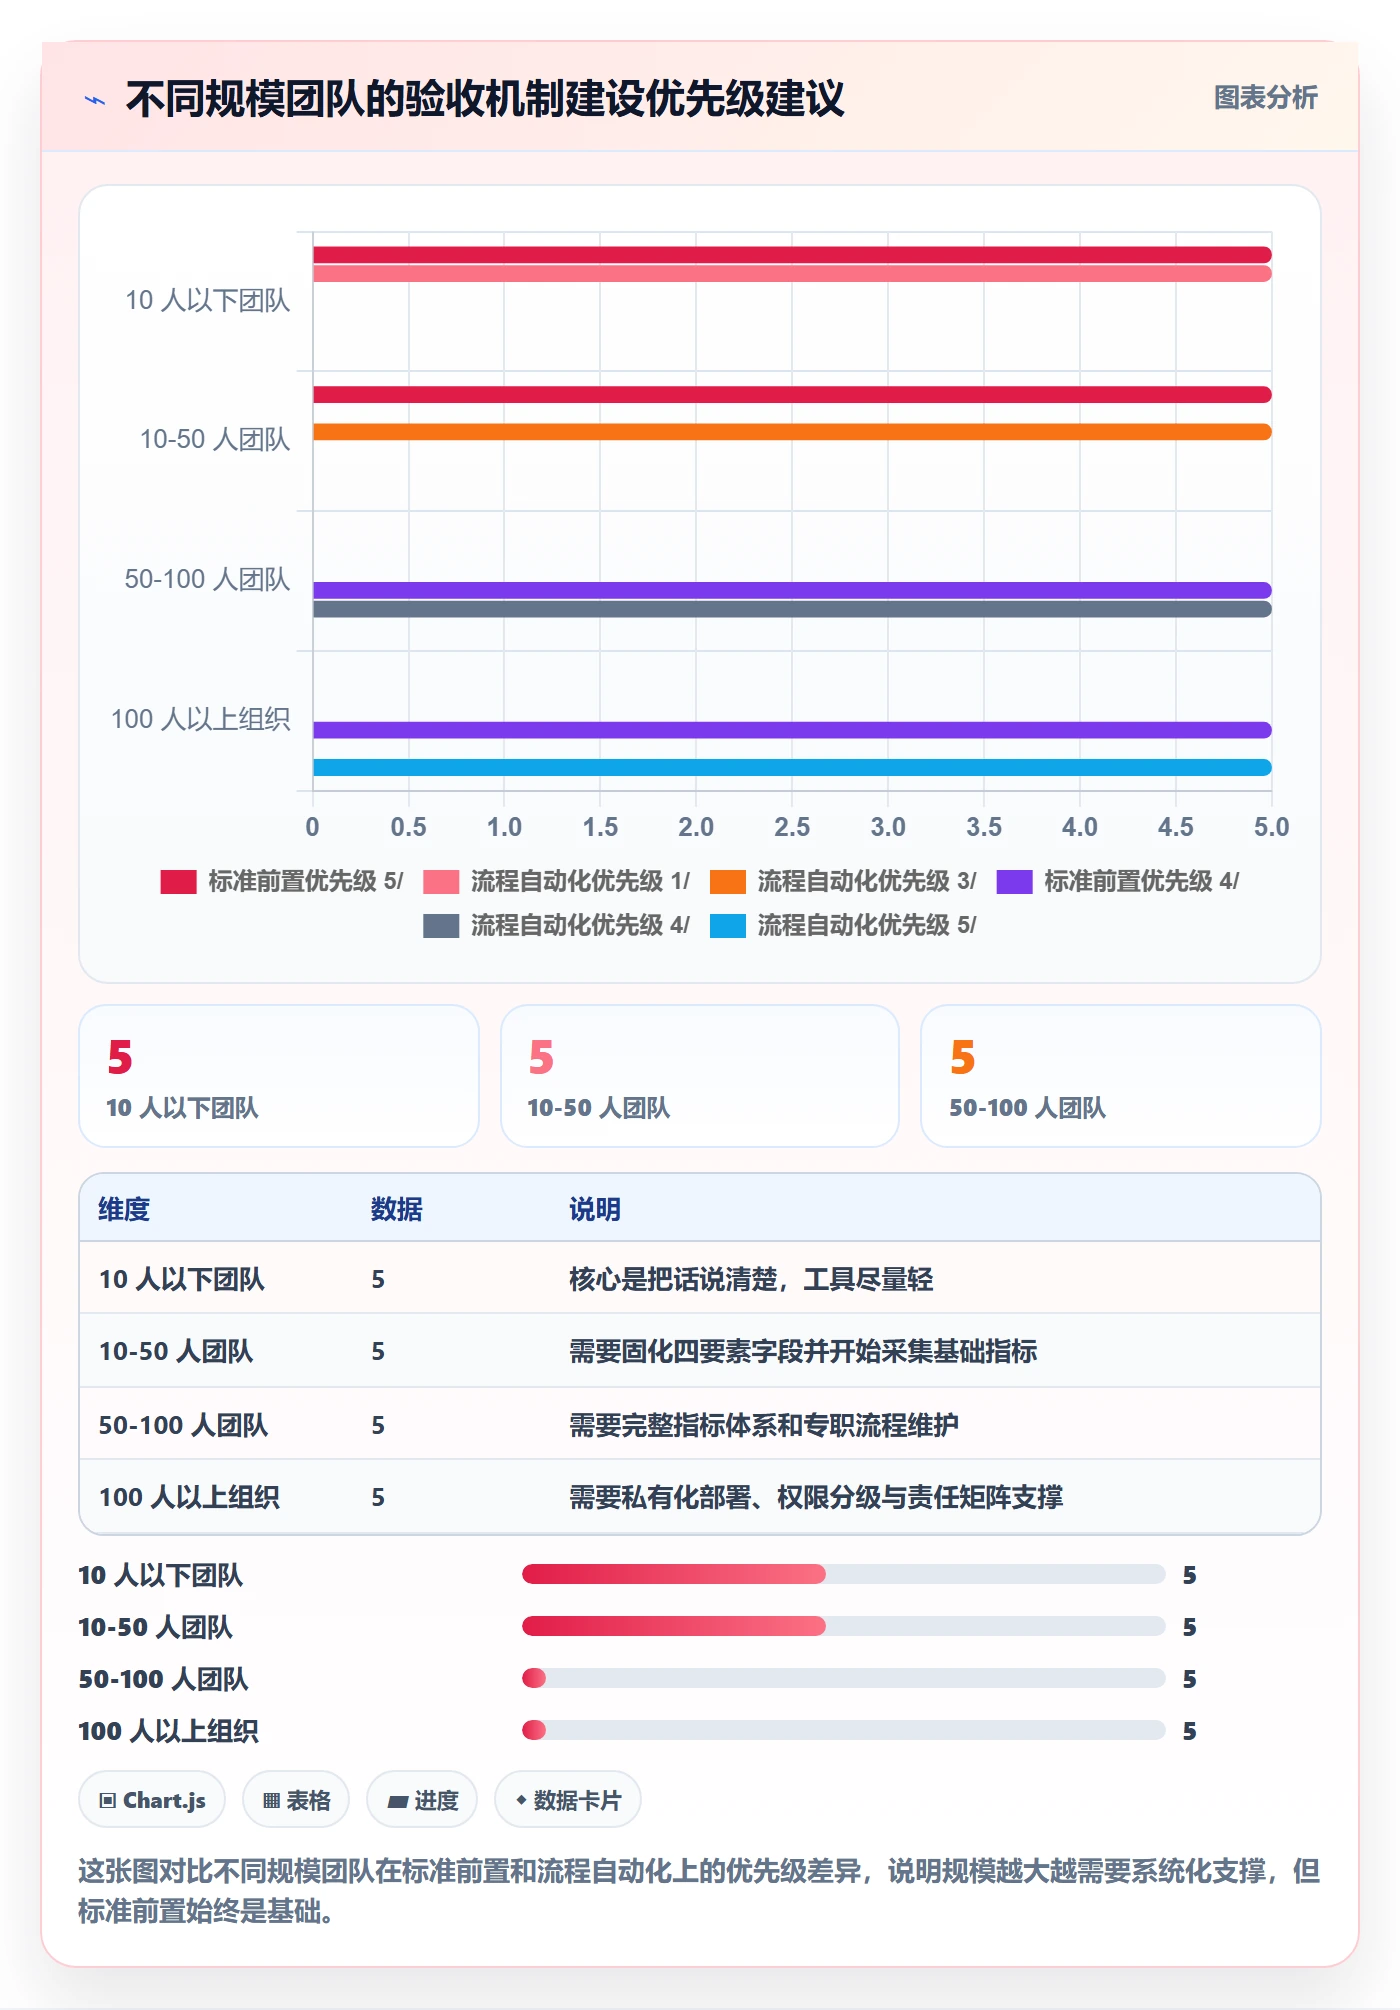Toggle the slate 流程自动化优先级 4/ legend swatch
The width and height of the screenshot is (1400, 2010).
coord(441,925)
